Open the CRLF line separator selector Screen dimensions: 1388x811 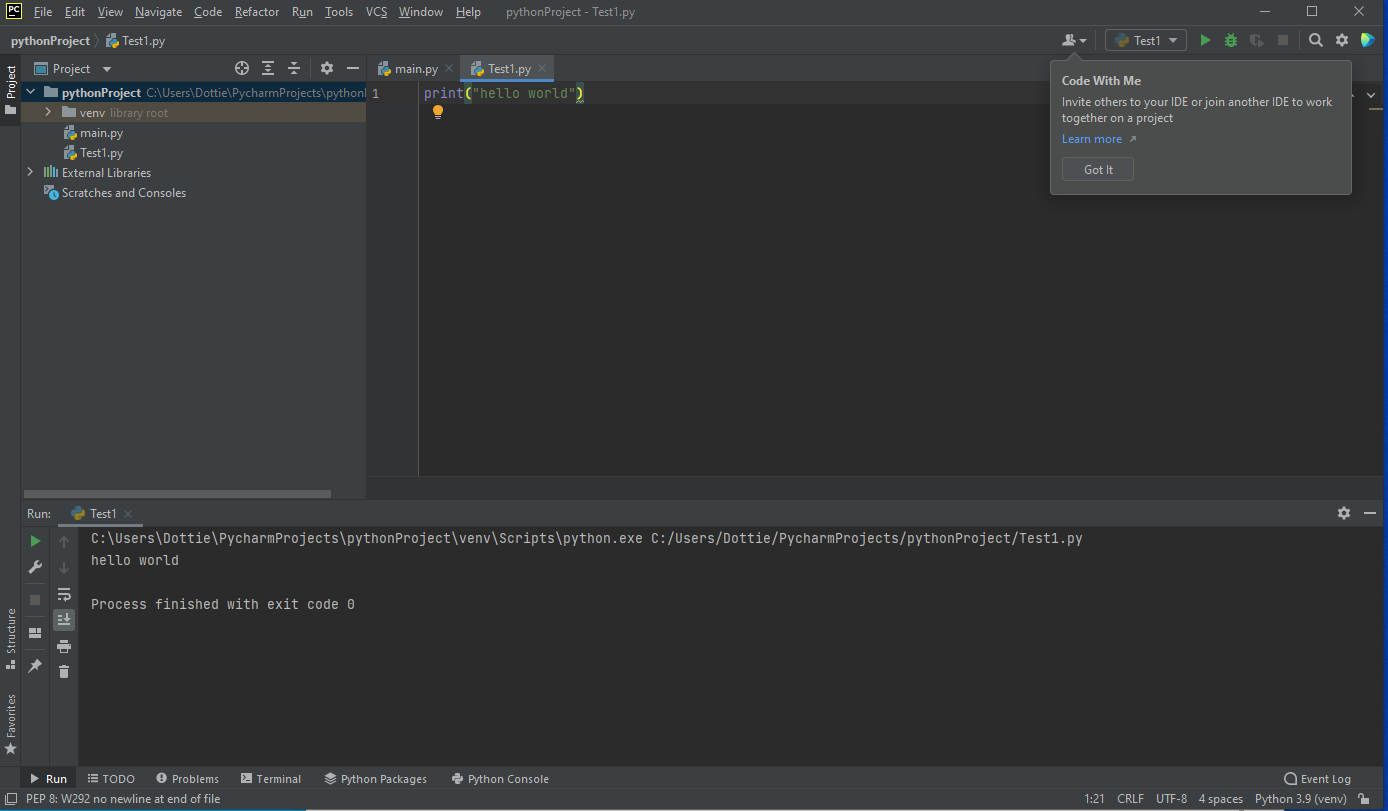[x=1130, y=799]
